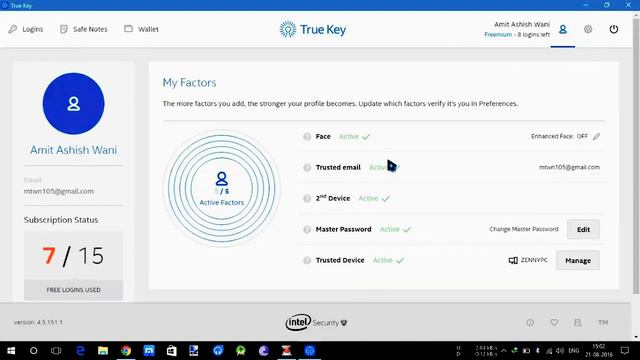This screenshot has width=640, height=360.
Task: Open the Safe Notes tab
Action: coord(84,29)
